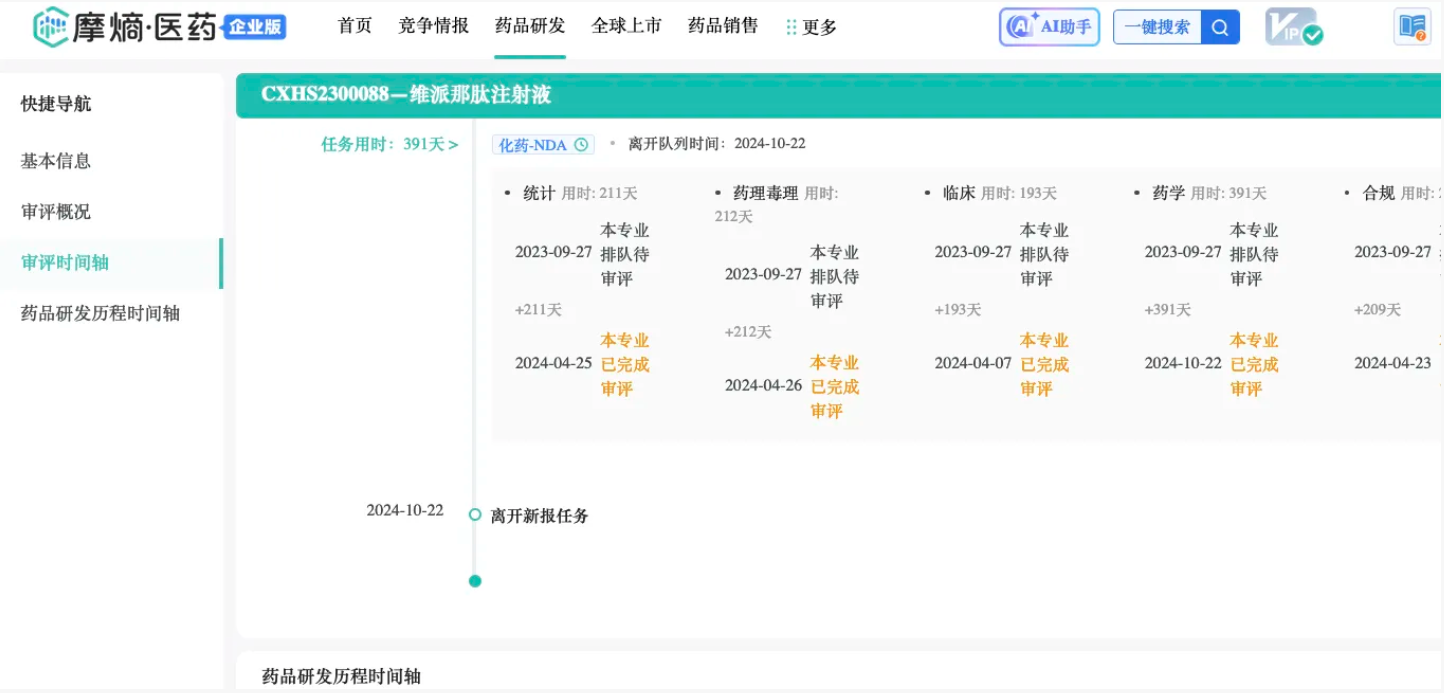Jump to 基本信息 in quick navigation
Viewport: 1444px width, 693px height.
coord(56,161)
